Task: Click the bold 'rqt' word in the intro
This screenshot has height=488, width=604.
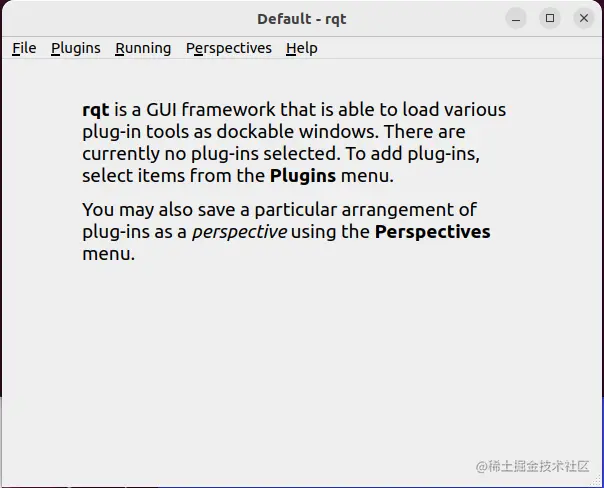Action: tap(96, 110)
